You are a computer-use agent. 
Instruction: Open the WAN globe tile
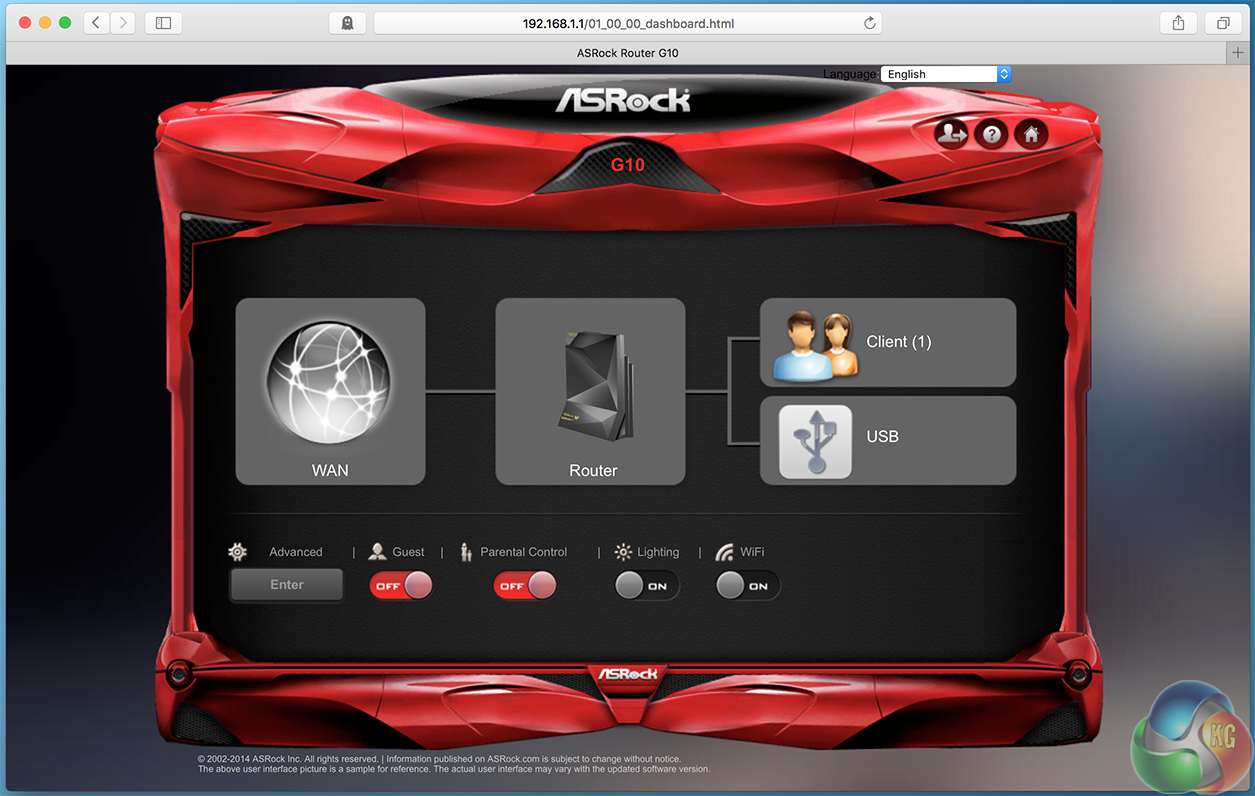tap(330, 391)
